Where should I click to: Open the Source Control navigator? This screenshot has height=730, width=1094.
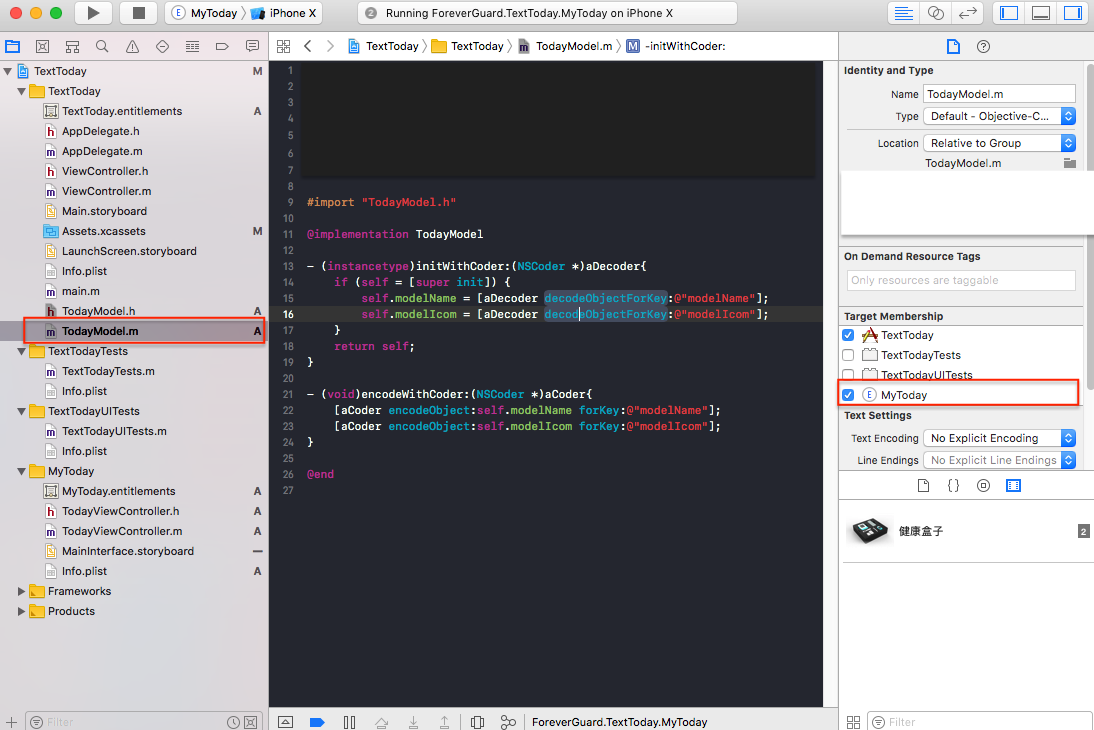[43, 46]
